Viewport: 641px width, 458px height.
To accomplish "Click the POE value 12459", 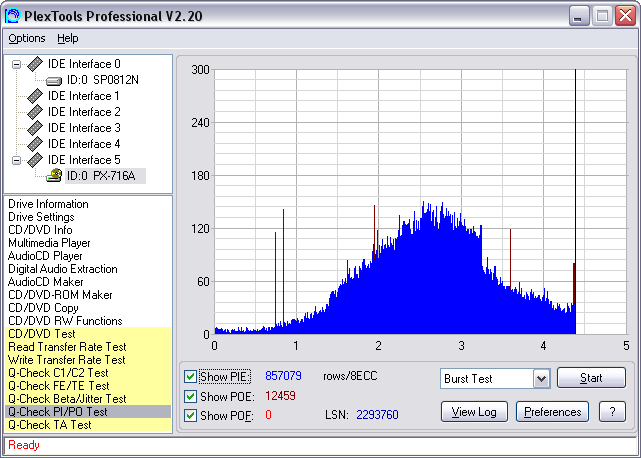I will 280,396.
